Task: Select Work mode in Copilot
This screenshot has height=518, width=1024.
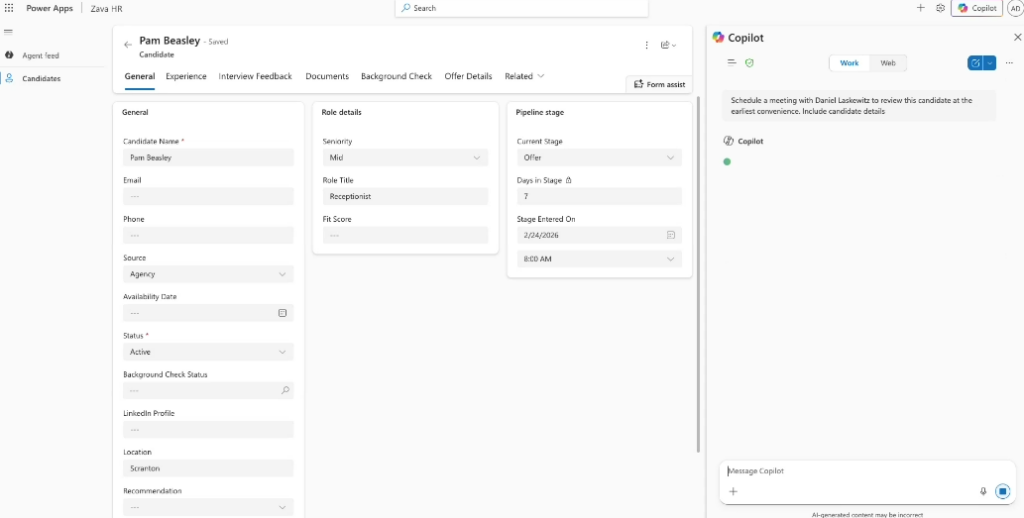Action: point(849,63)
